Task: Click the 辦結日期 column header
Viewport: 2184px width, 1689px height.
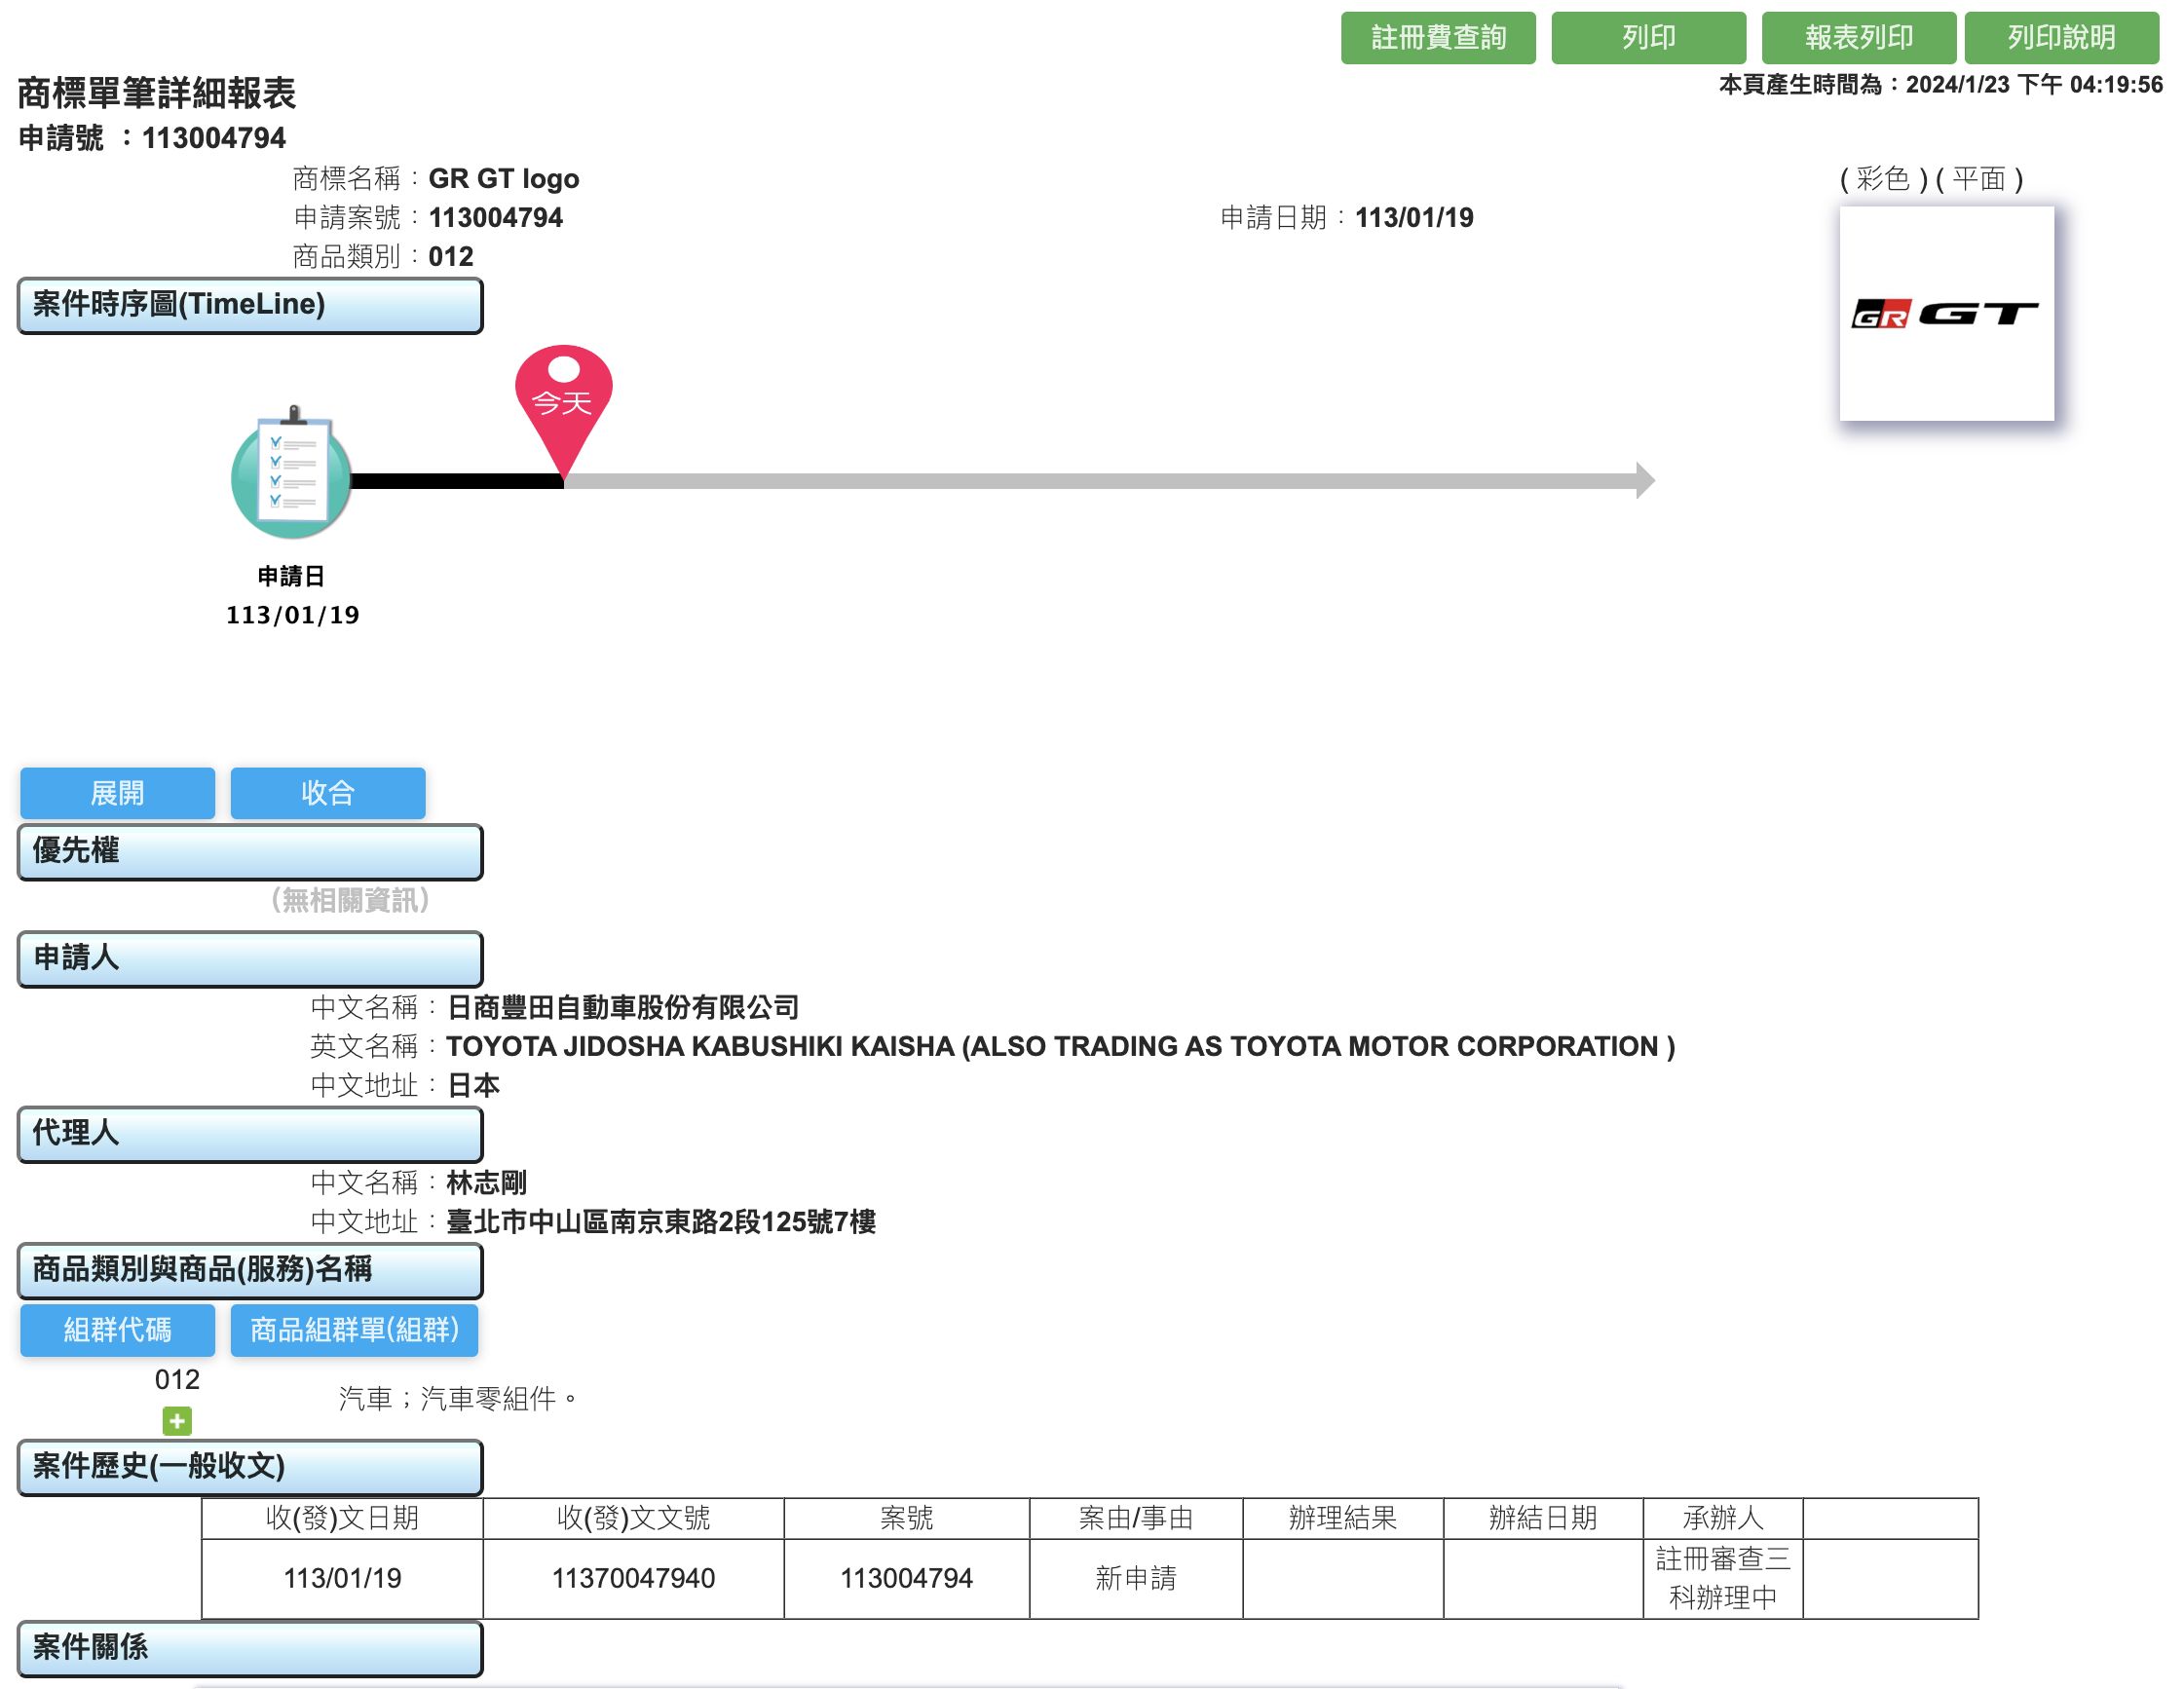Action: (1543, 1519)
